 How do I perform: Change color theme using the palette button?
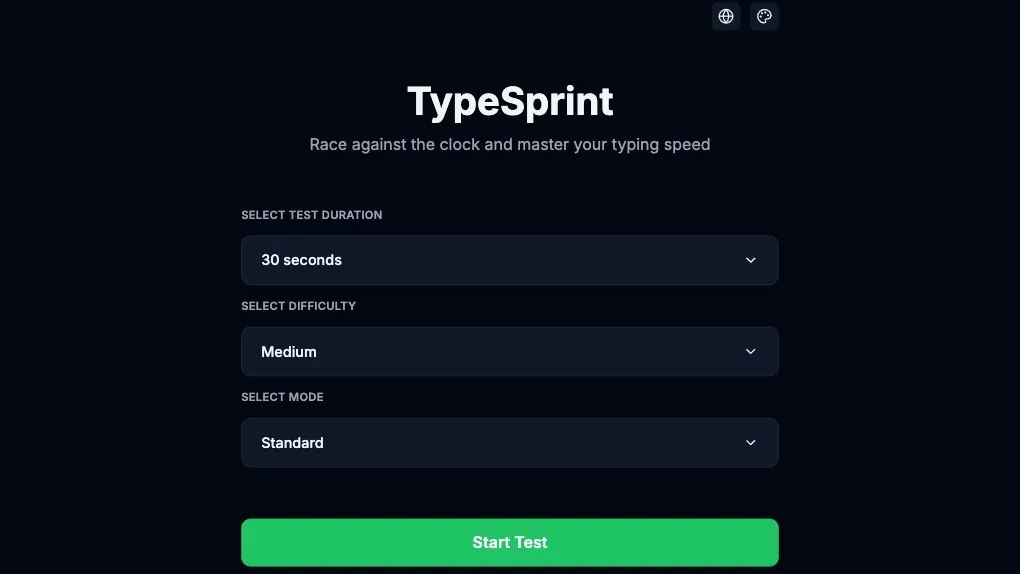coord(764,16)
